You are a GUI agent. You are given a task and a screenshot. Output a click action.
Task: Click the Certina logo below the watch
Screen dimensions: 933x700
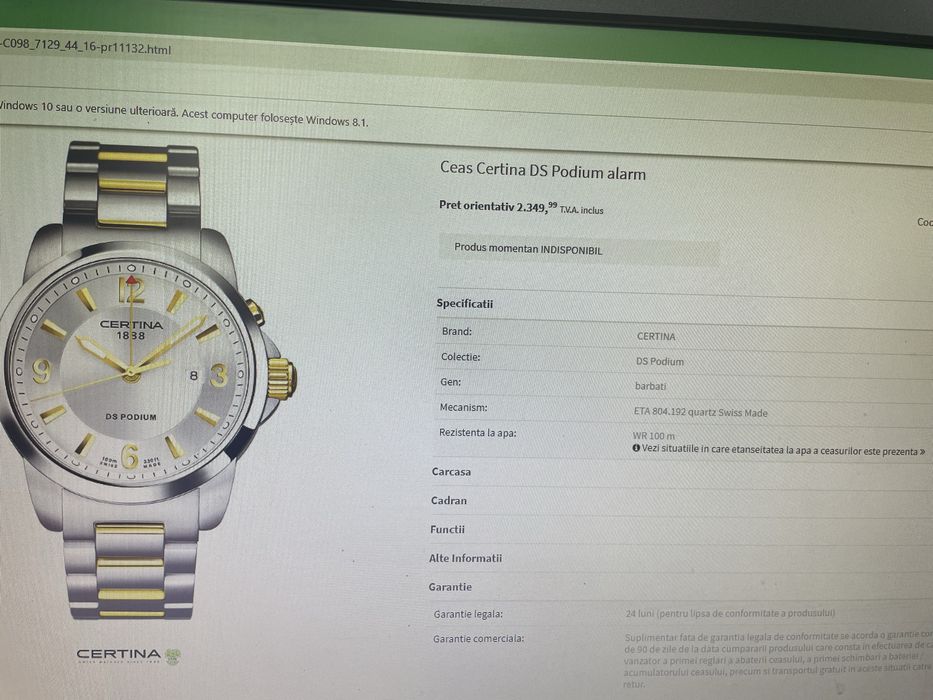119,655
